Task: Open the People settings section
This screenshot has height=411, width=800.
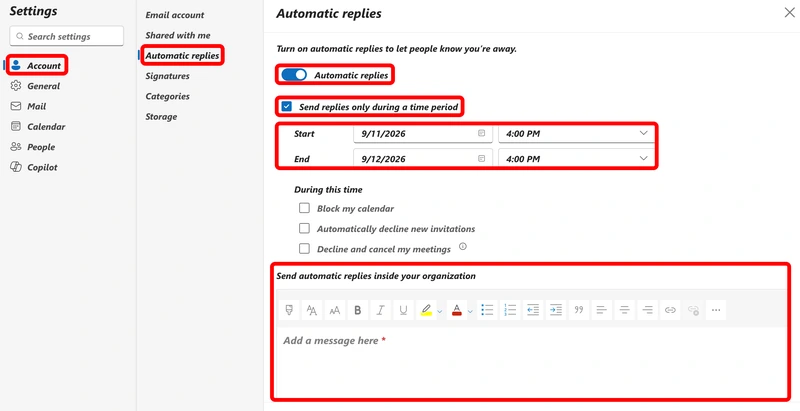Action: [x=33, y=147]
